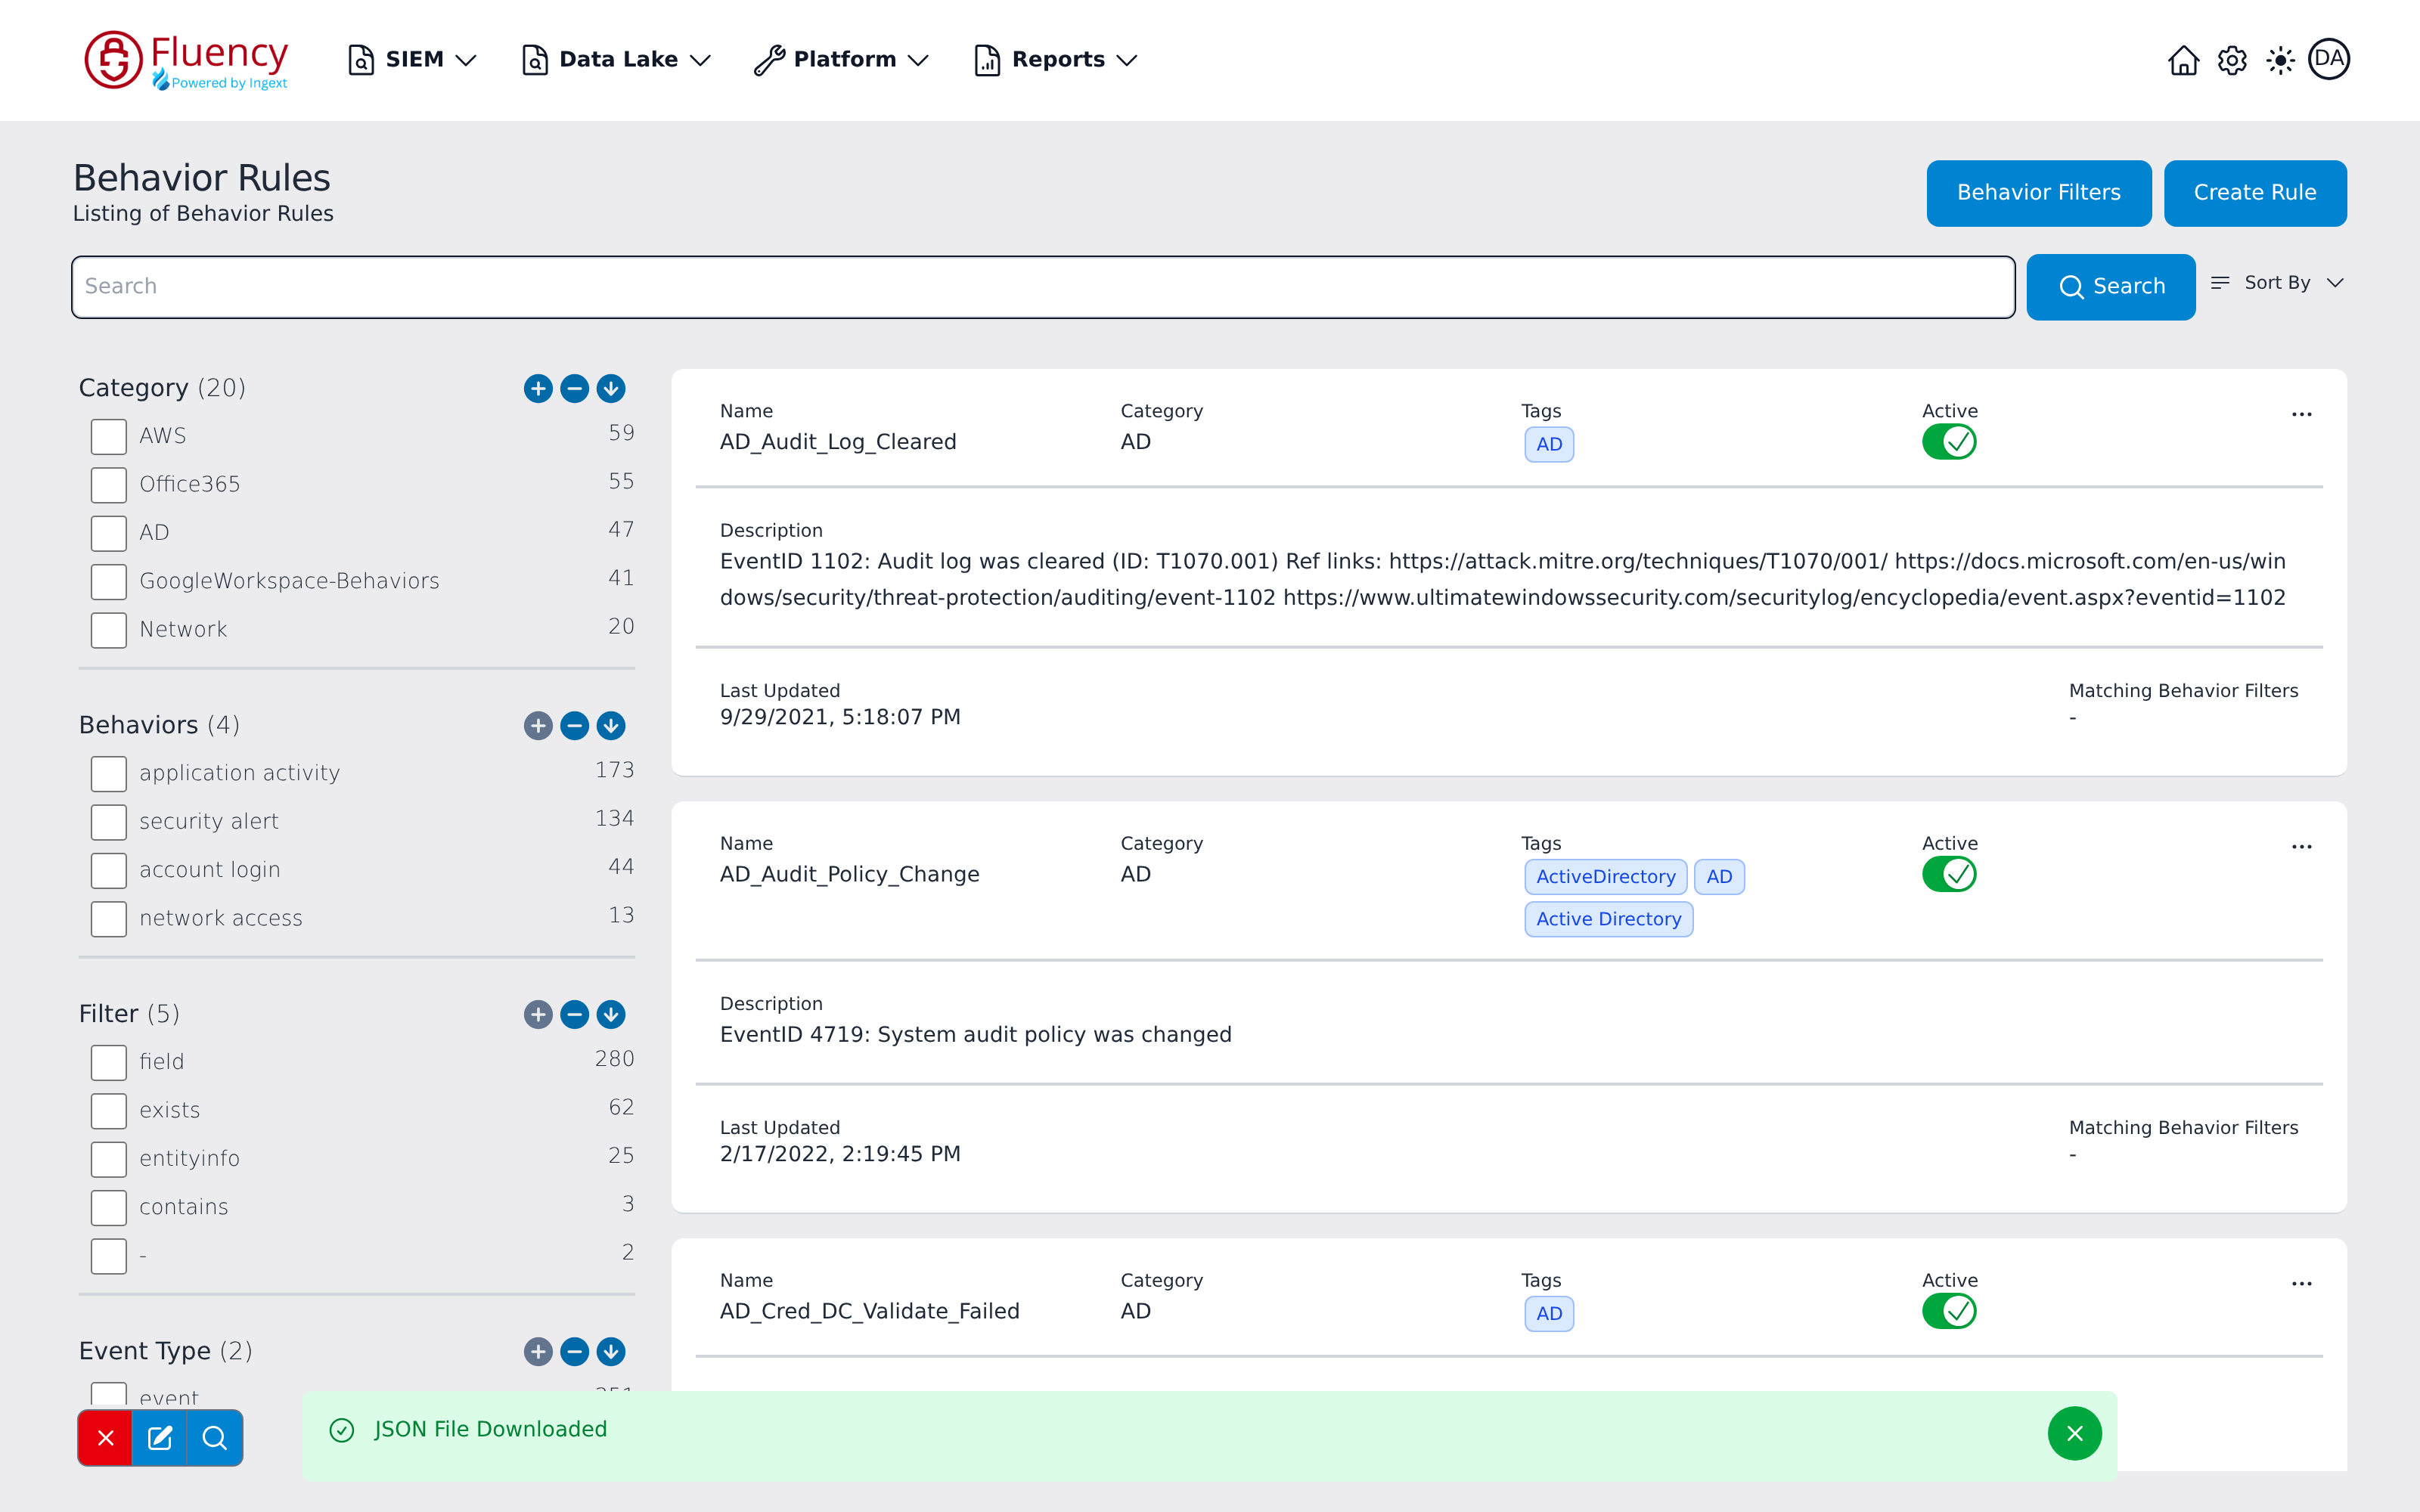Click the Fluency logo
This screenshot has height=1512, width=2420.
pyautogui.click(x=186, y=60)
